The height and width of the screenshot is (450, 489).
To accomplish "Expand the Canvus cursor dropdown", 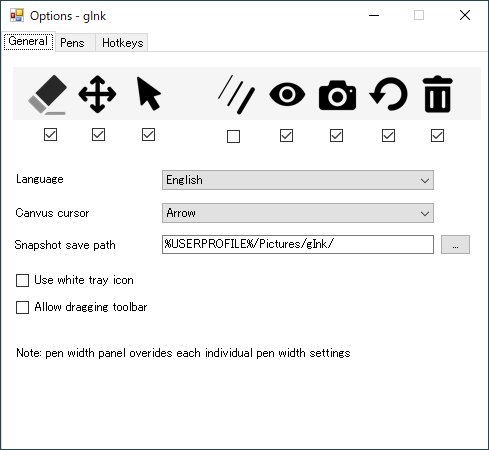I will (x=298, y=213).
